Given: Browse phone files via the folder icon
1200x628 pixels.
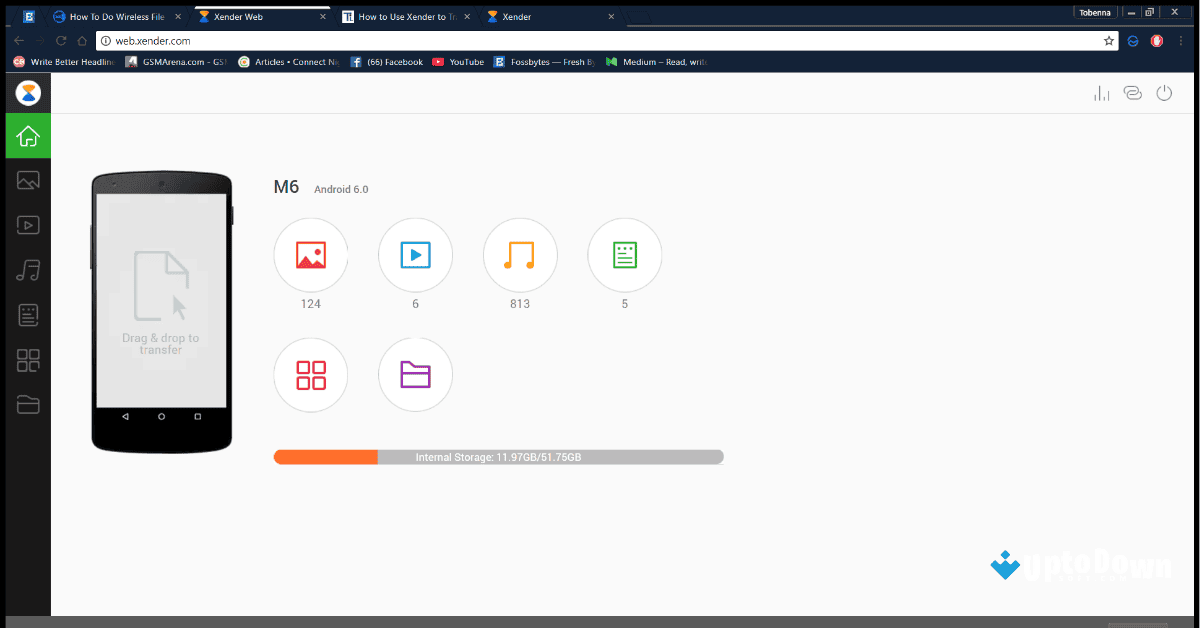Looking at the screenshot, I should (415, 374).
